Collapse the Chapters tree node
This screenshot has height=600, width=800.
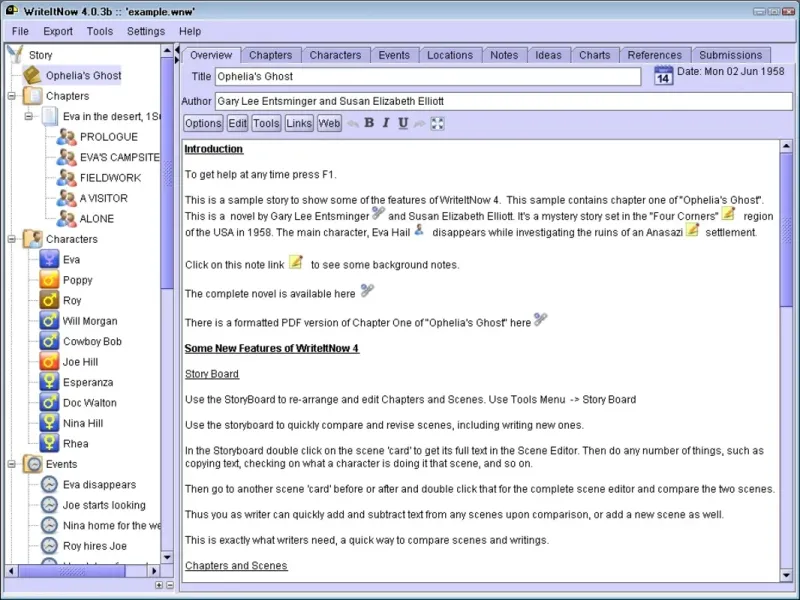(12, 96)
